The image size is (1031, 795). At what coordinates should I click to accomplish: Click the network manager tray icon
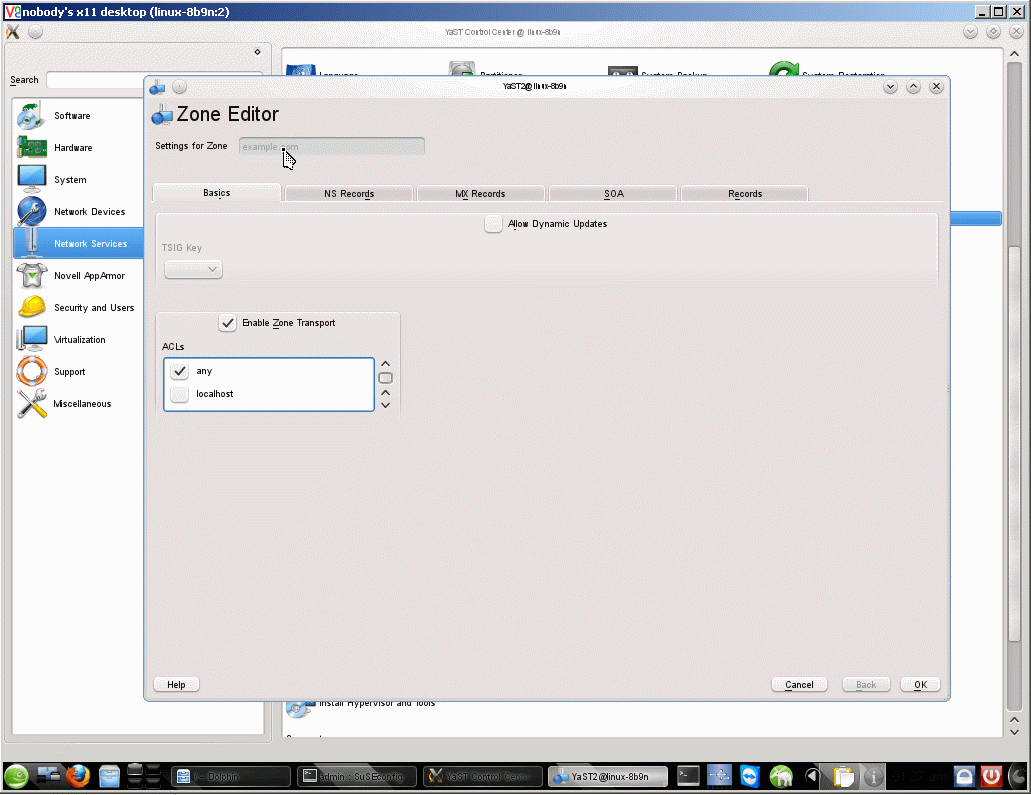[719, 777]
